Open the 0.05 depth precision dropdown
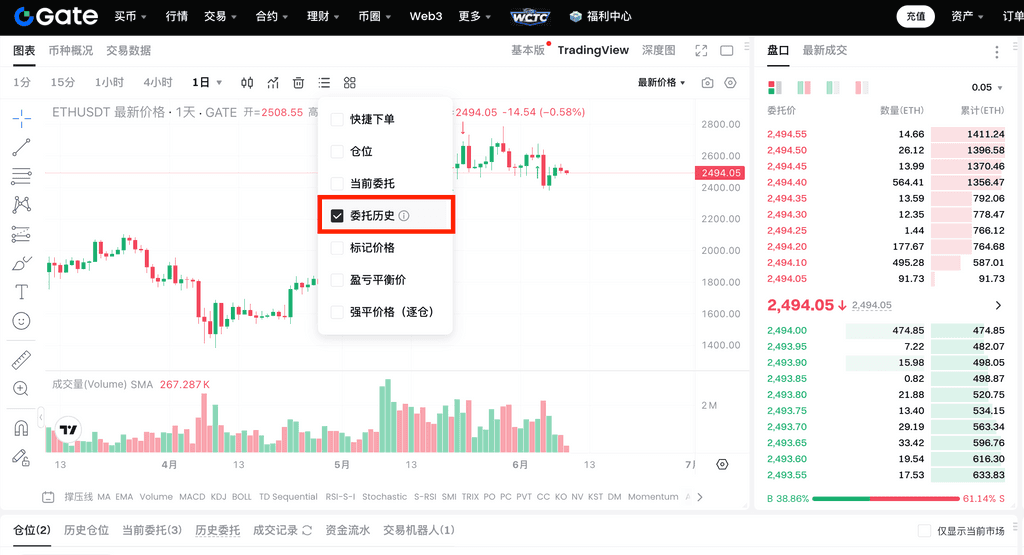This screenshot has width=1024, height=555. (x=987, y=88)
